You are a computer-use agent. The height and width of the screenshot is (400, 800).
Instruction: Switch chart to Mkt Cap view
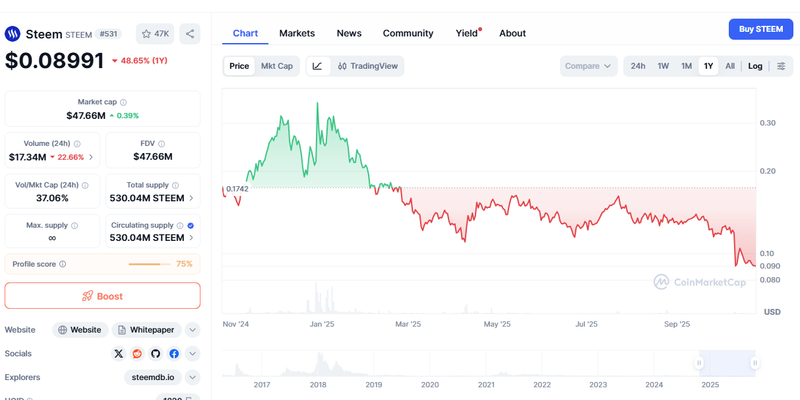[276, 66]
